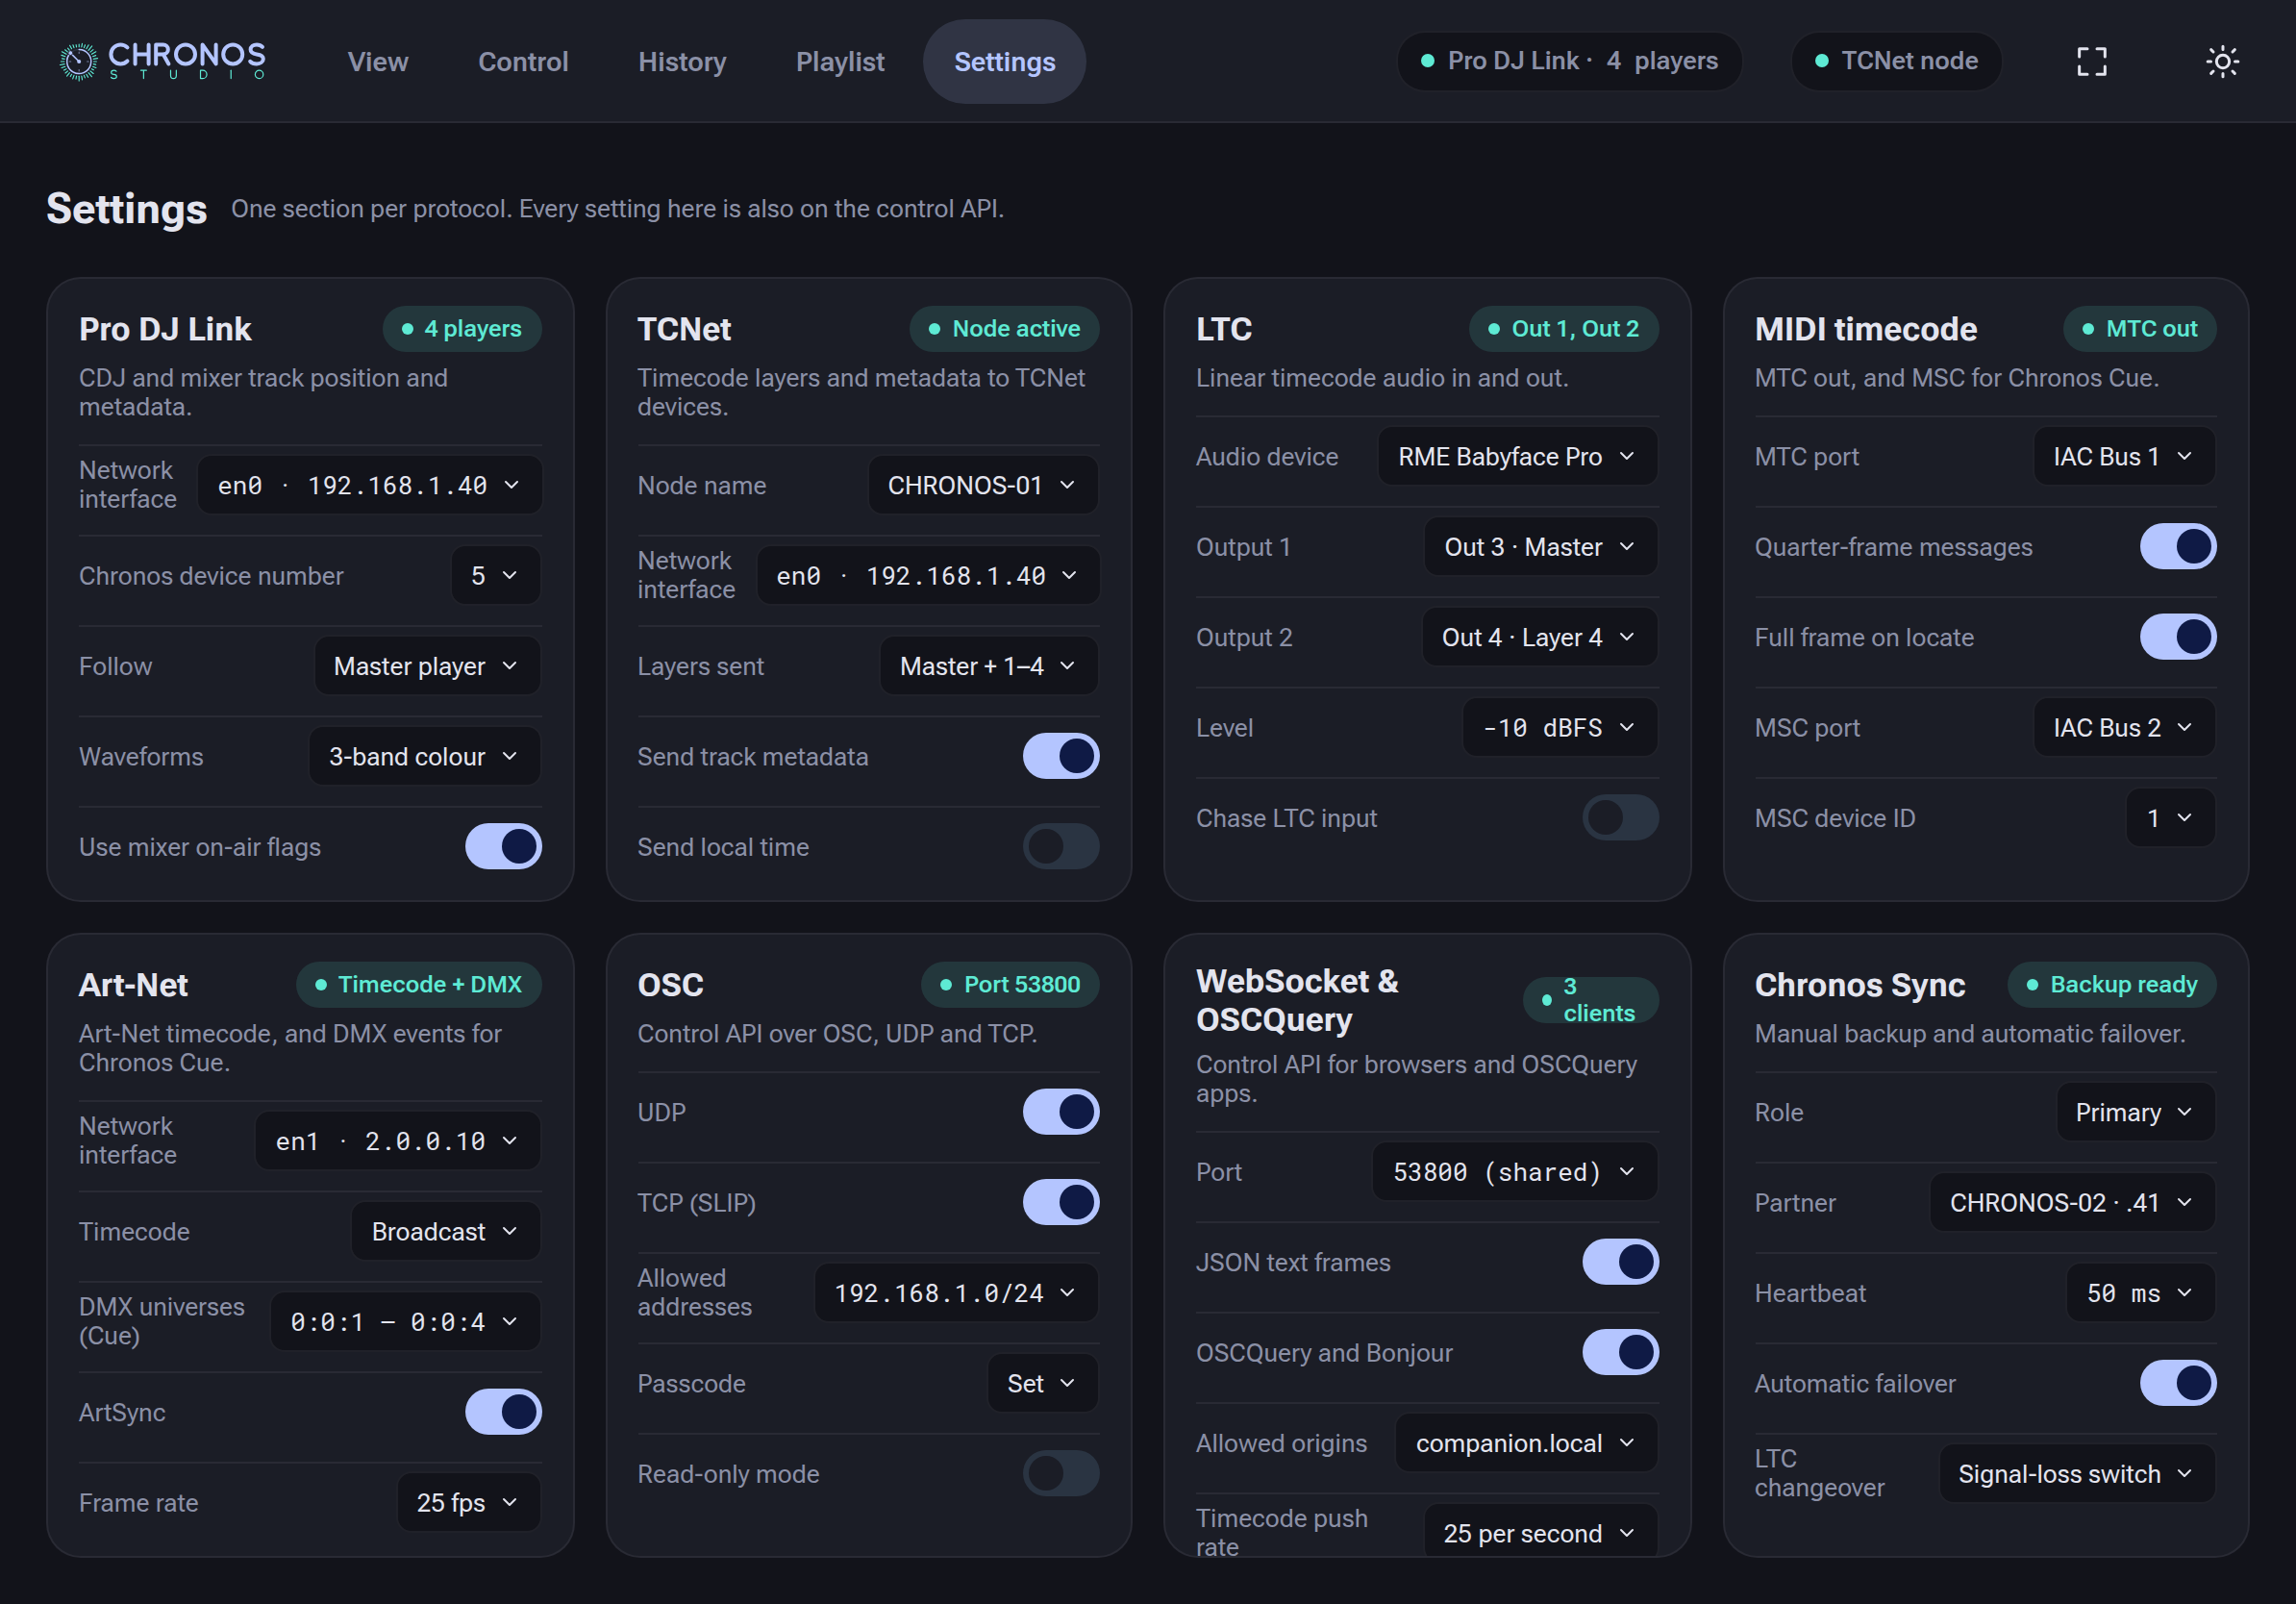The width and height of the screenshot is (2296, 1604).
Task: Click the 3 clients badge
Action: click(x=1590, y=1000)
